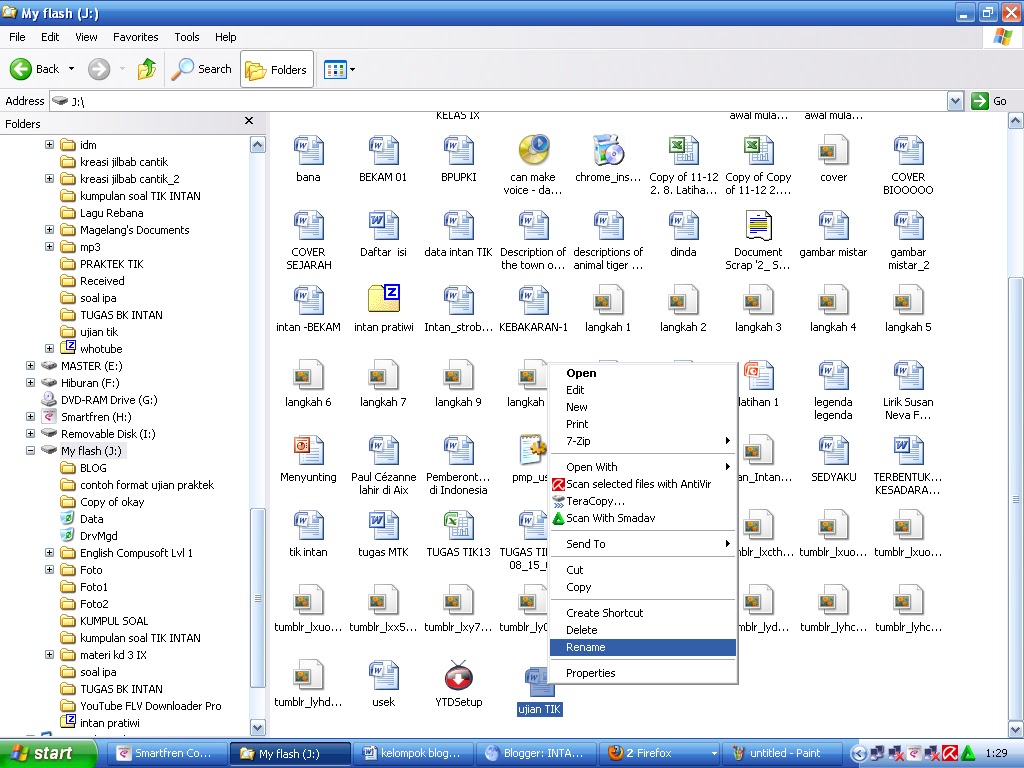The image size is (1024, 768).
Task: Go up one folder level icon
Action: click(x=147, y=69)
